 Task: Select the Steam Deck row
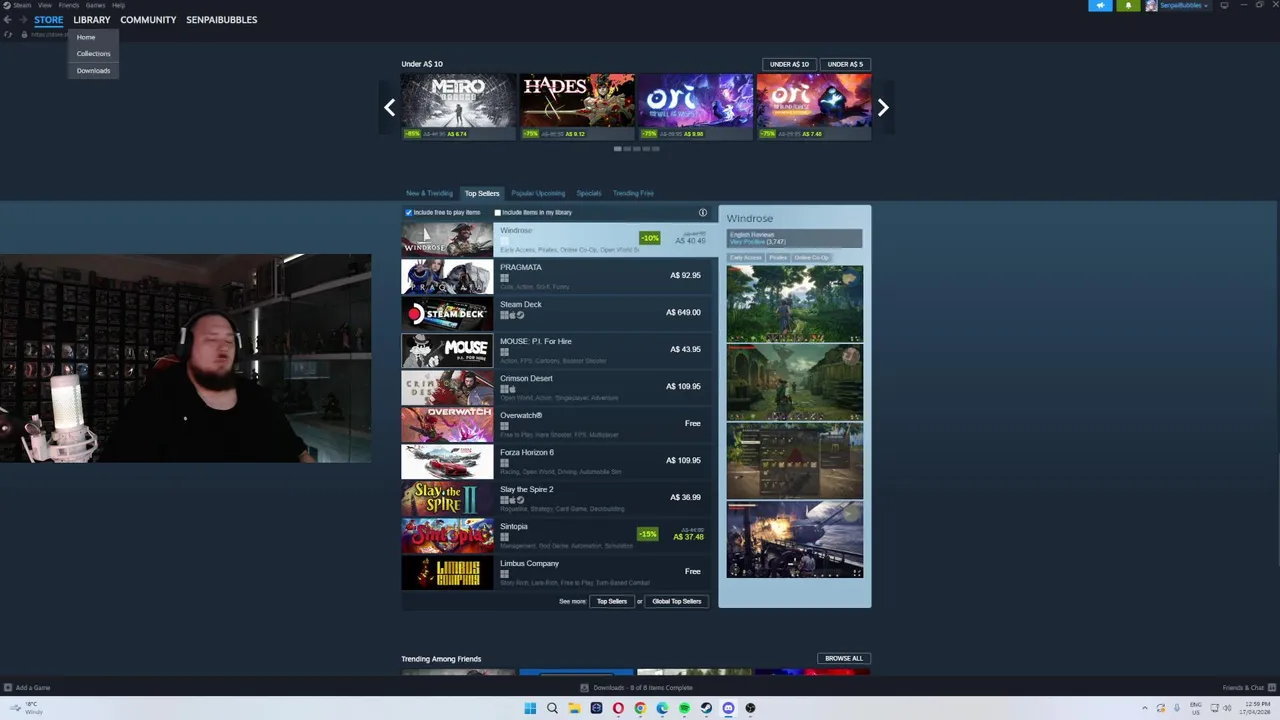tap(557, 313)
